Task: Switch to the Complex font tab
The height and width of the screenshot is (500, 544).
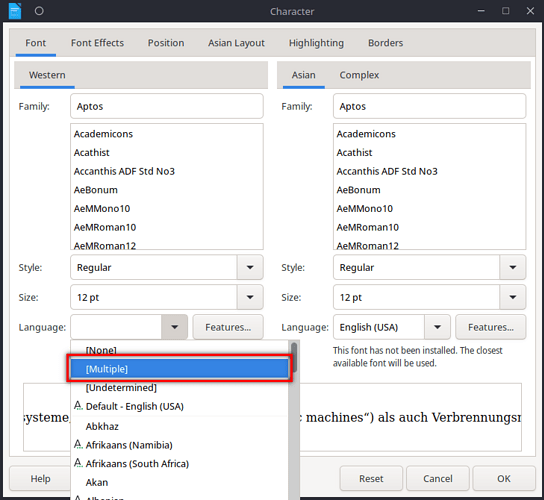Action: coord(359,75)
